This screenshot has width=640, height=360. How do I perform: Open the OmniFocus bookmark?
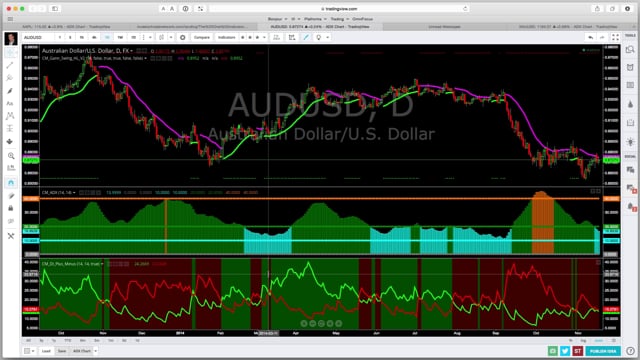click(362, 19)
